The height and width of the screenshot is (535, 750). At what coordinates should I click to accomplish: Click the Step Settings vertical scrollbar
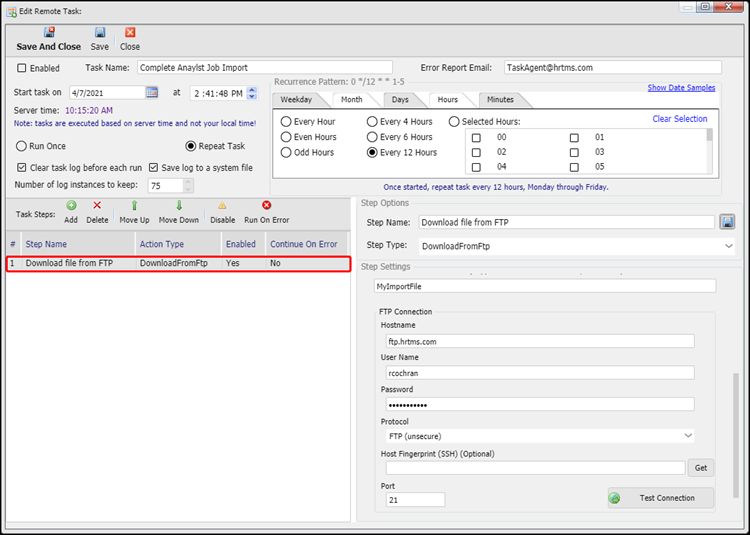click(736, 435)
